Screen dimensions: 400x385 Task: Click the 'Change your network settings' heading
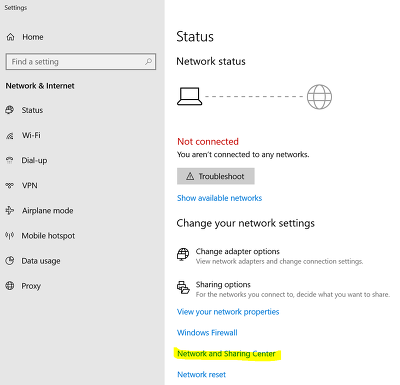point(246,223)
